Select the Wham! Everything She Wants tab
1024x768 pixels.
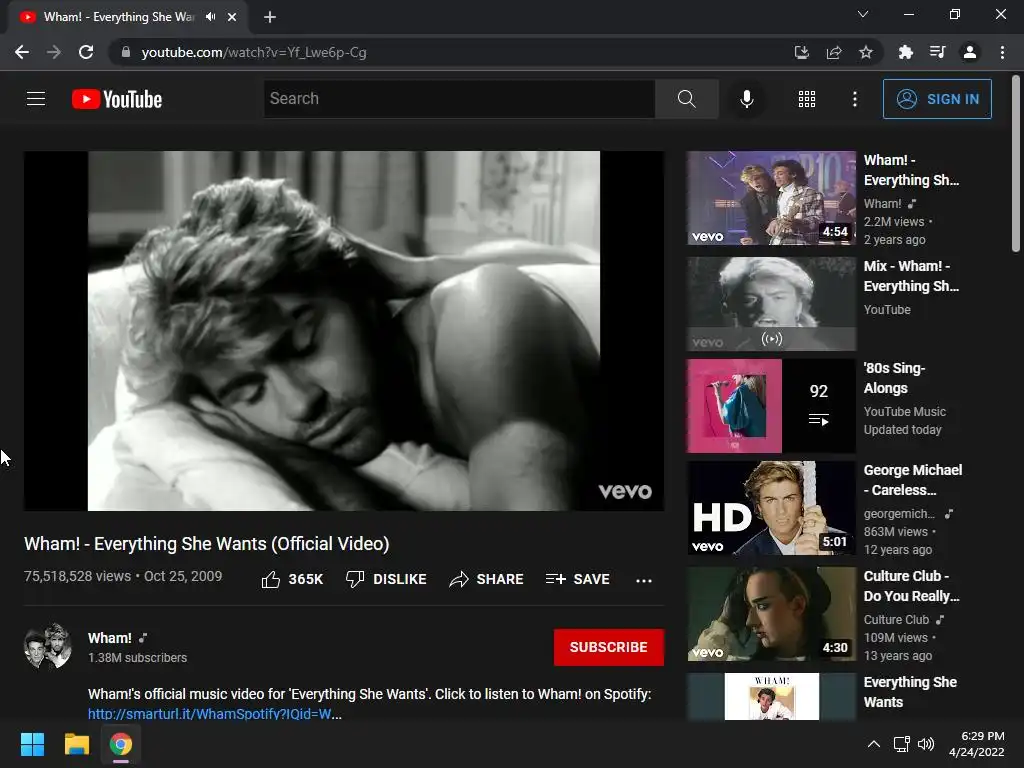pyautogui.click(x=119, y=17)
